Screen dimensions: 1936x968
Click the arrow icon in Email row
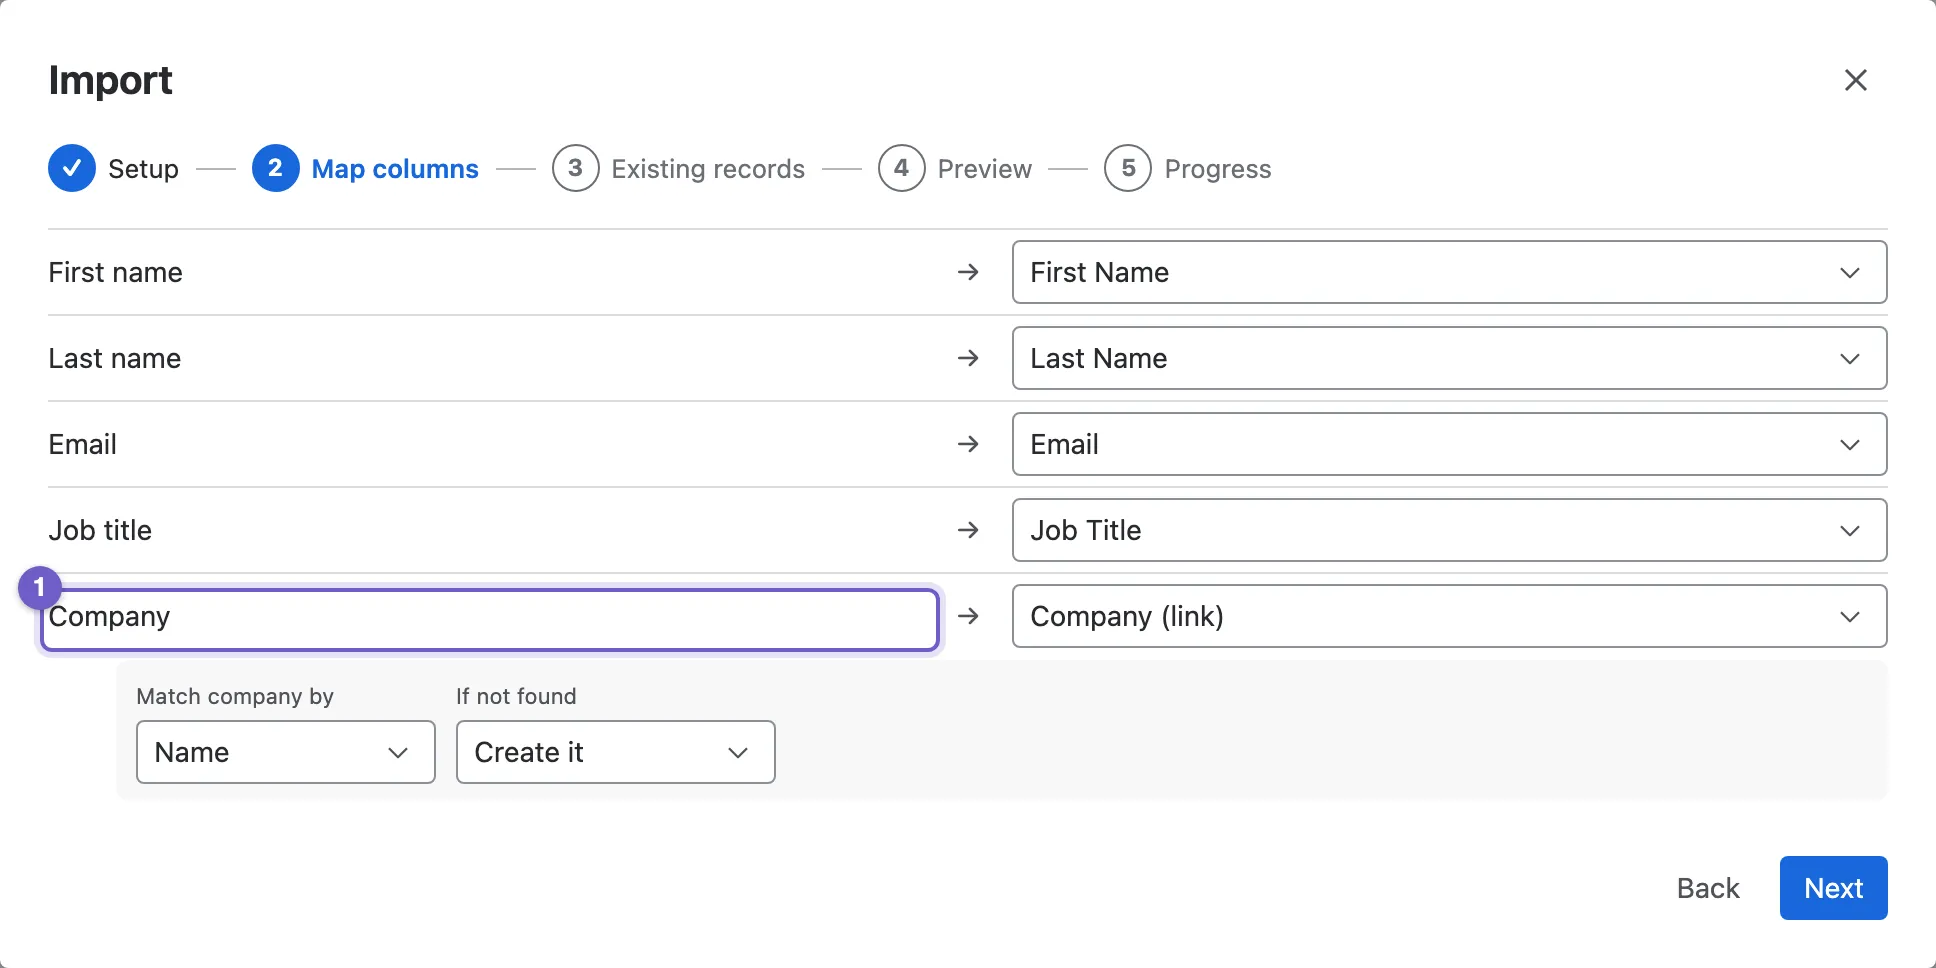click(968, 444)
